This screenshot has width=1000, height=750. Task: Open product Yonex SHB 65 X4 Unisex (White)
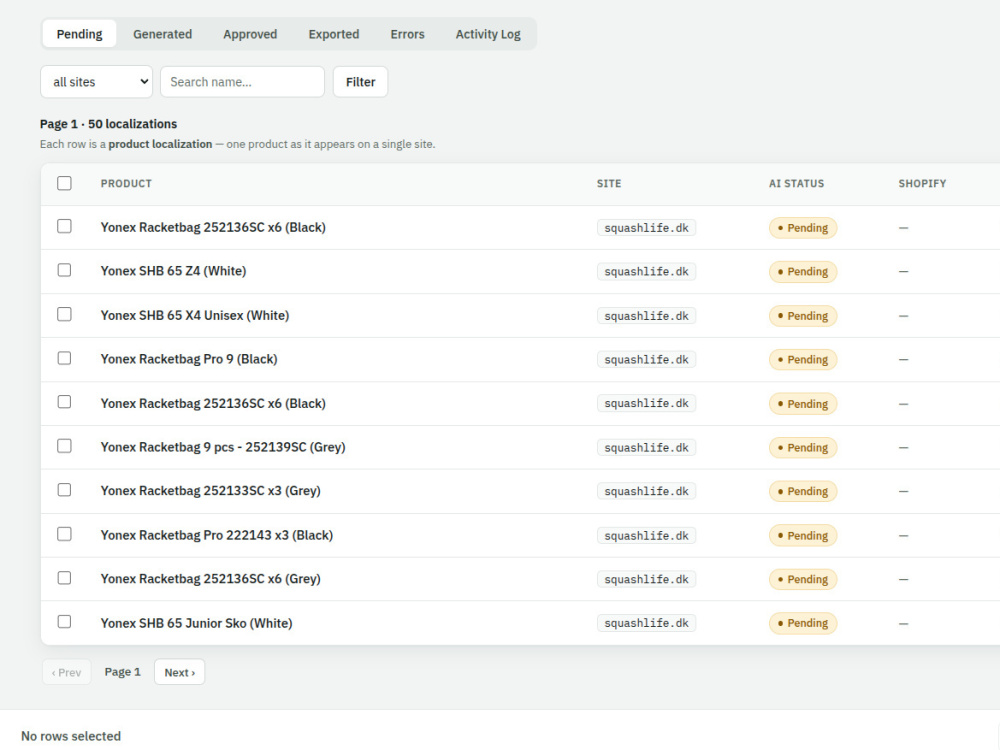[195, 315]
